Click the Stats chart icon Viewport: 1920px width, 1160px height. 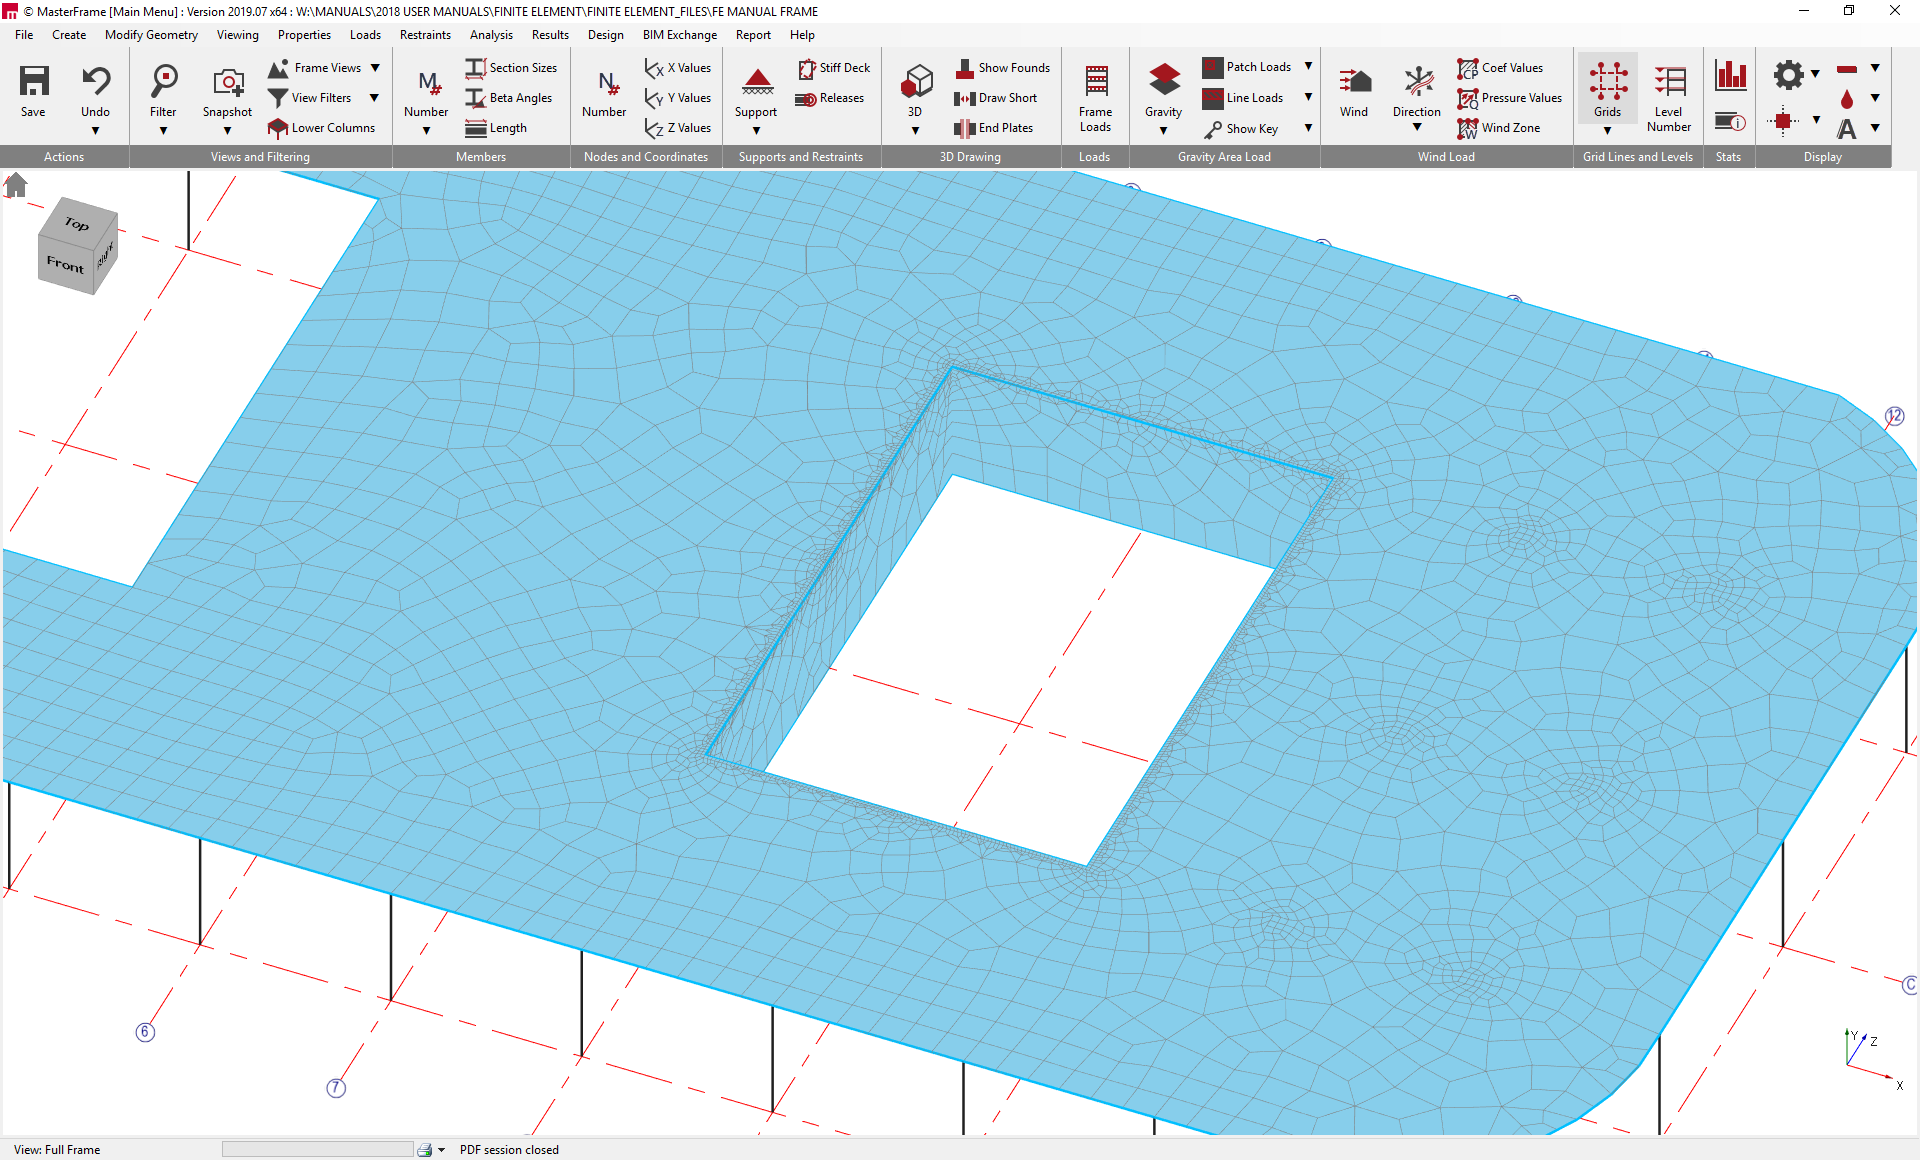1729,75
